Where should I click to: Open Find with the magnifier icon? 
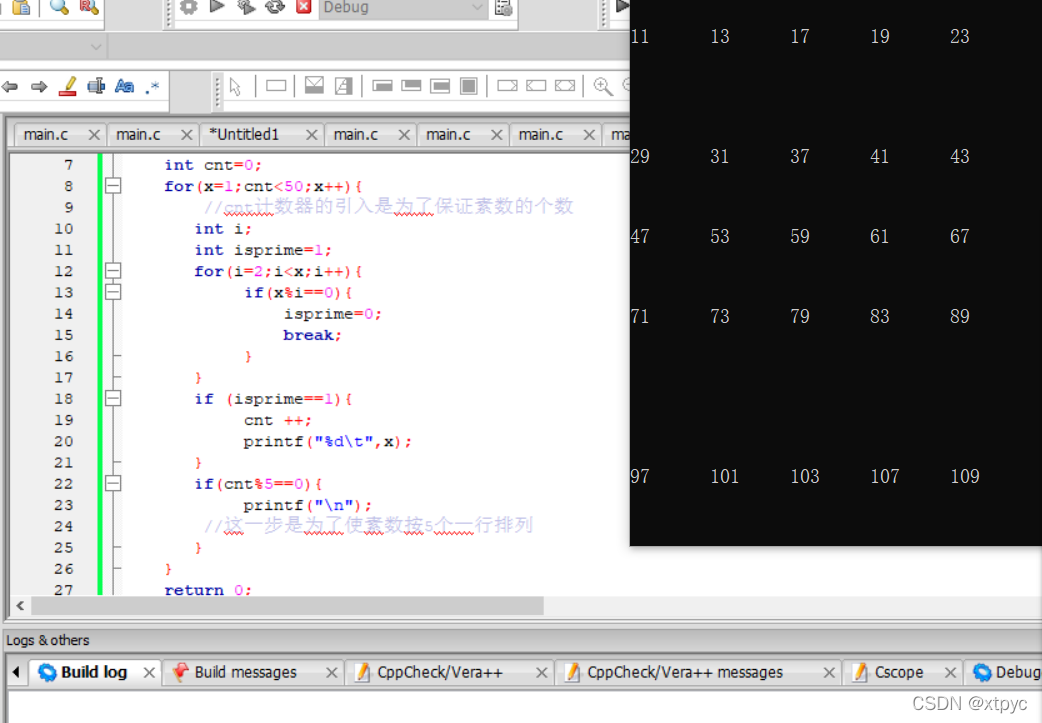pyautogui.click(x=59, y=7)
